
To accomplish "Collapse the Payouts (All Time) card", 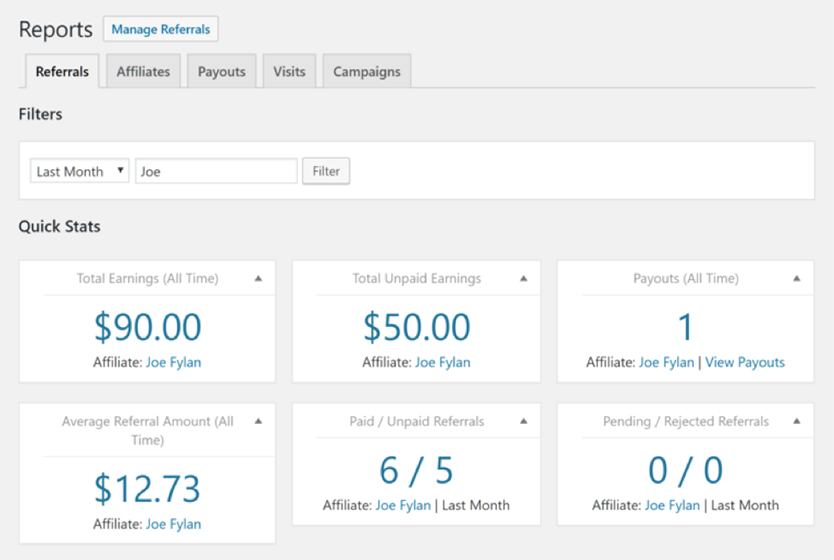I will tap(797, 279).
